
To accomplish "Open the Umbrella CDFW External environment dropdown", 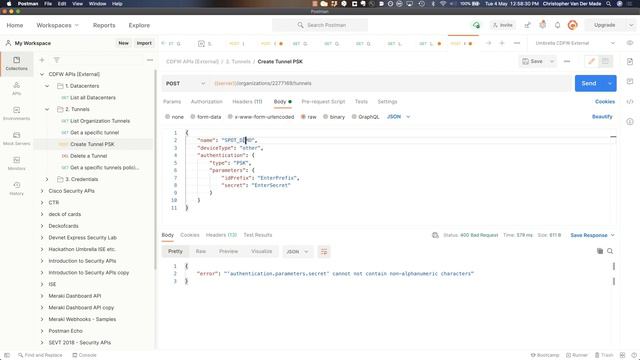I will click(x=575, y=43).
